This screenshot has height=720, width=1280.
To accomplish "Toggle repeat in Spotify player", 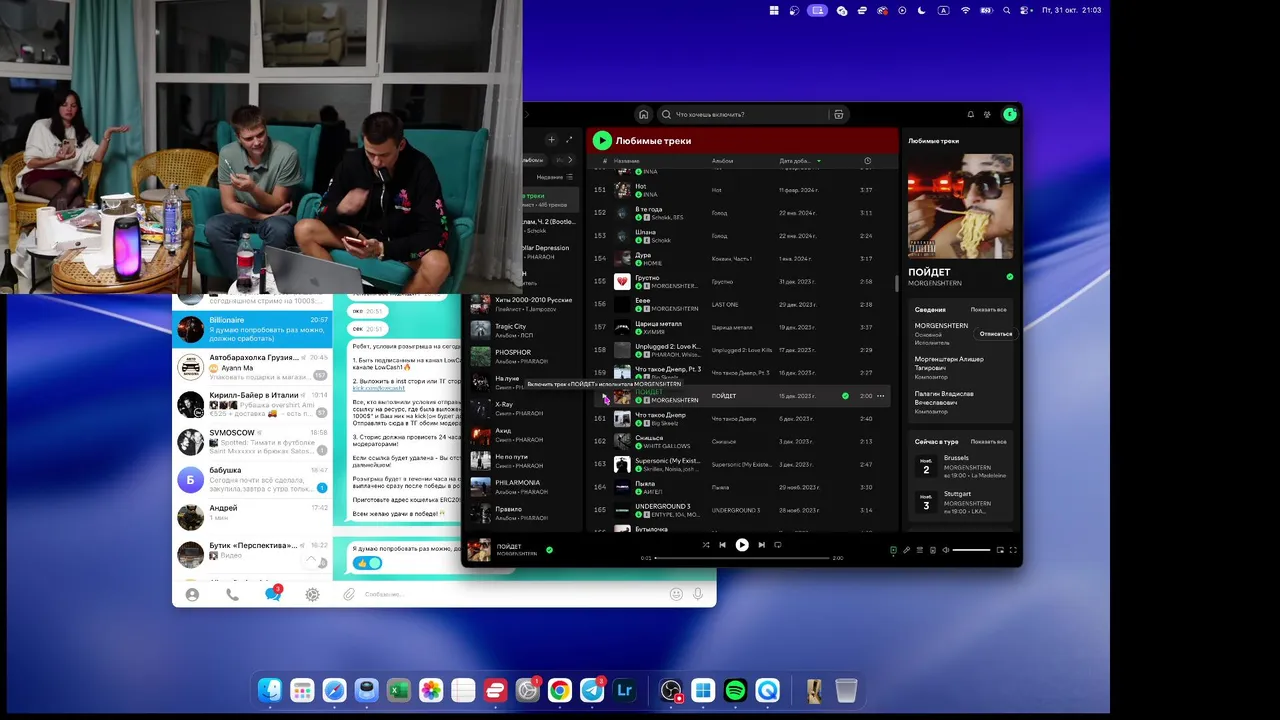I will point(778,545).
